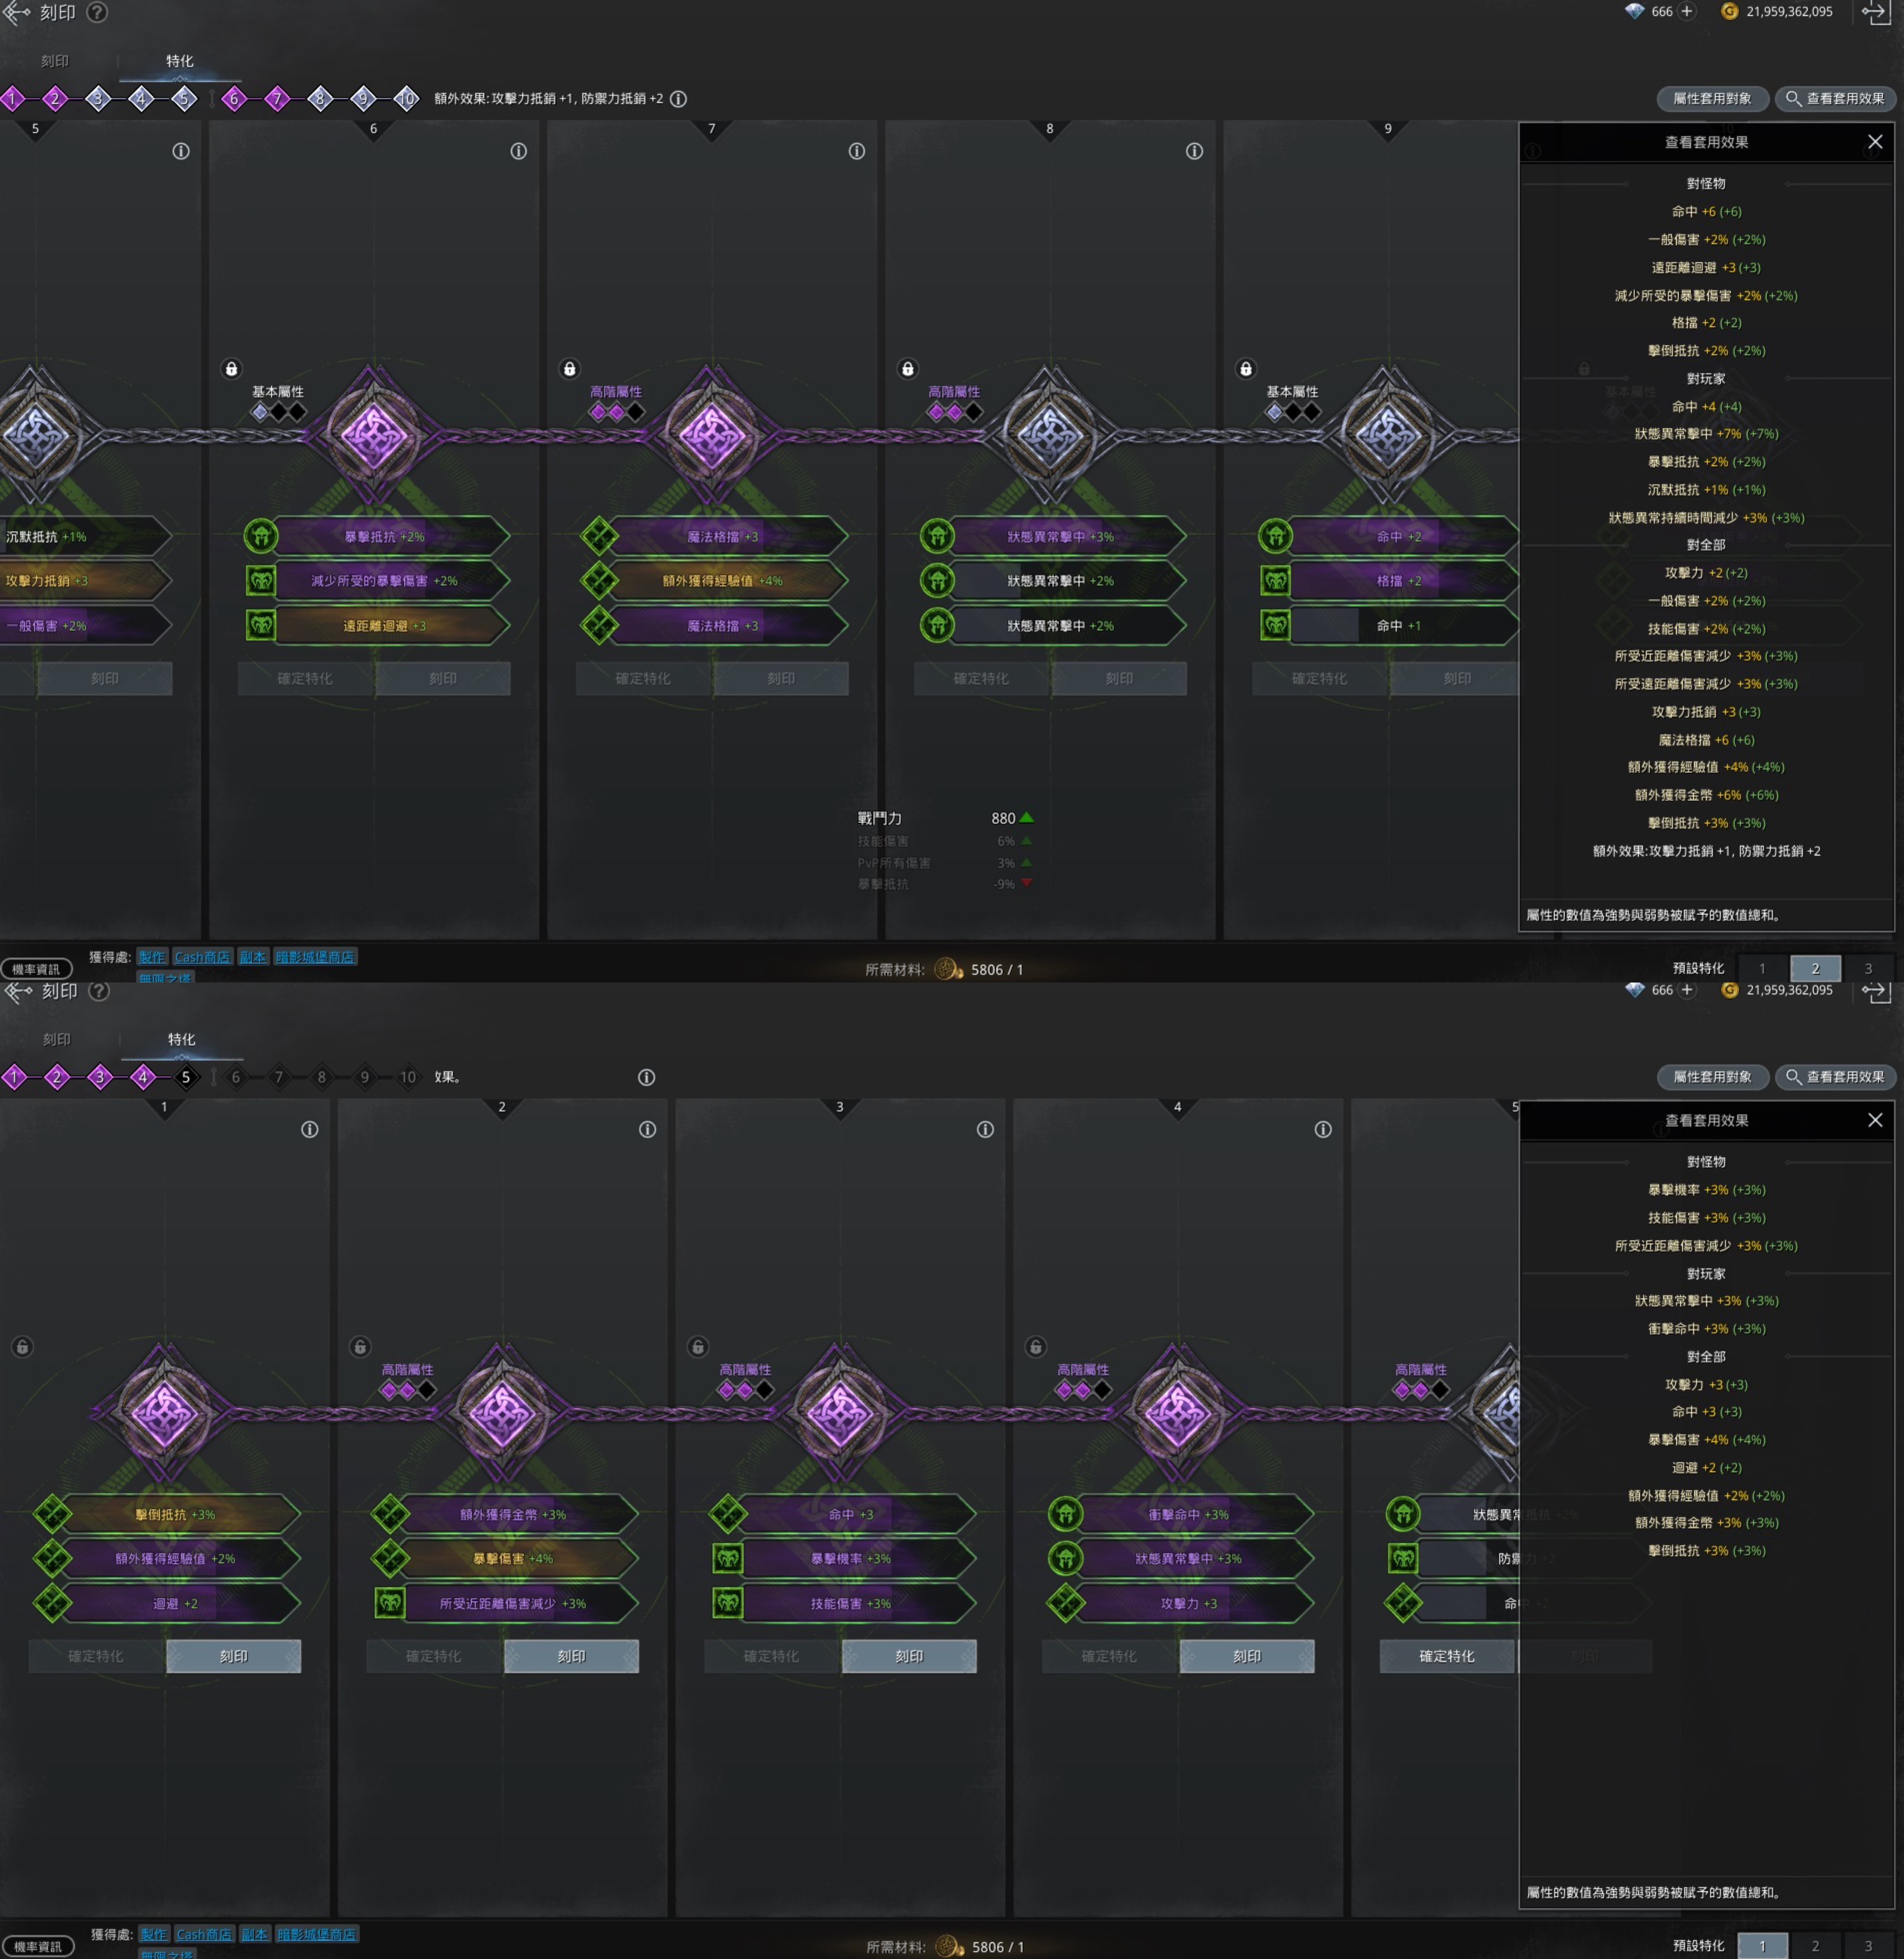Image resolution: width=1904 pixels, height=1959 pixels.
Task: Open the info icon in slot 4 panel
Action: click(x=1323, y=1129)
